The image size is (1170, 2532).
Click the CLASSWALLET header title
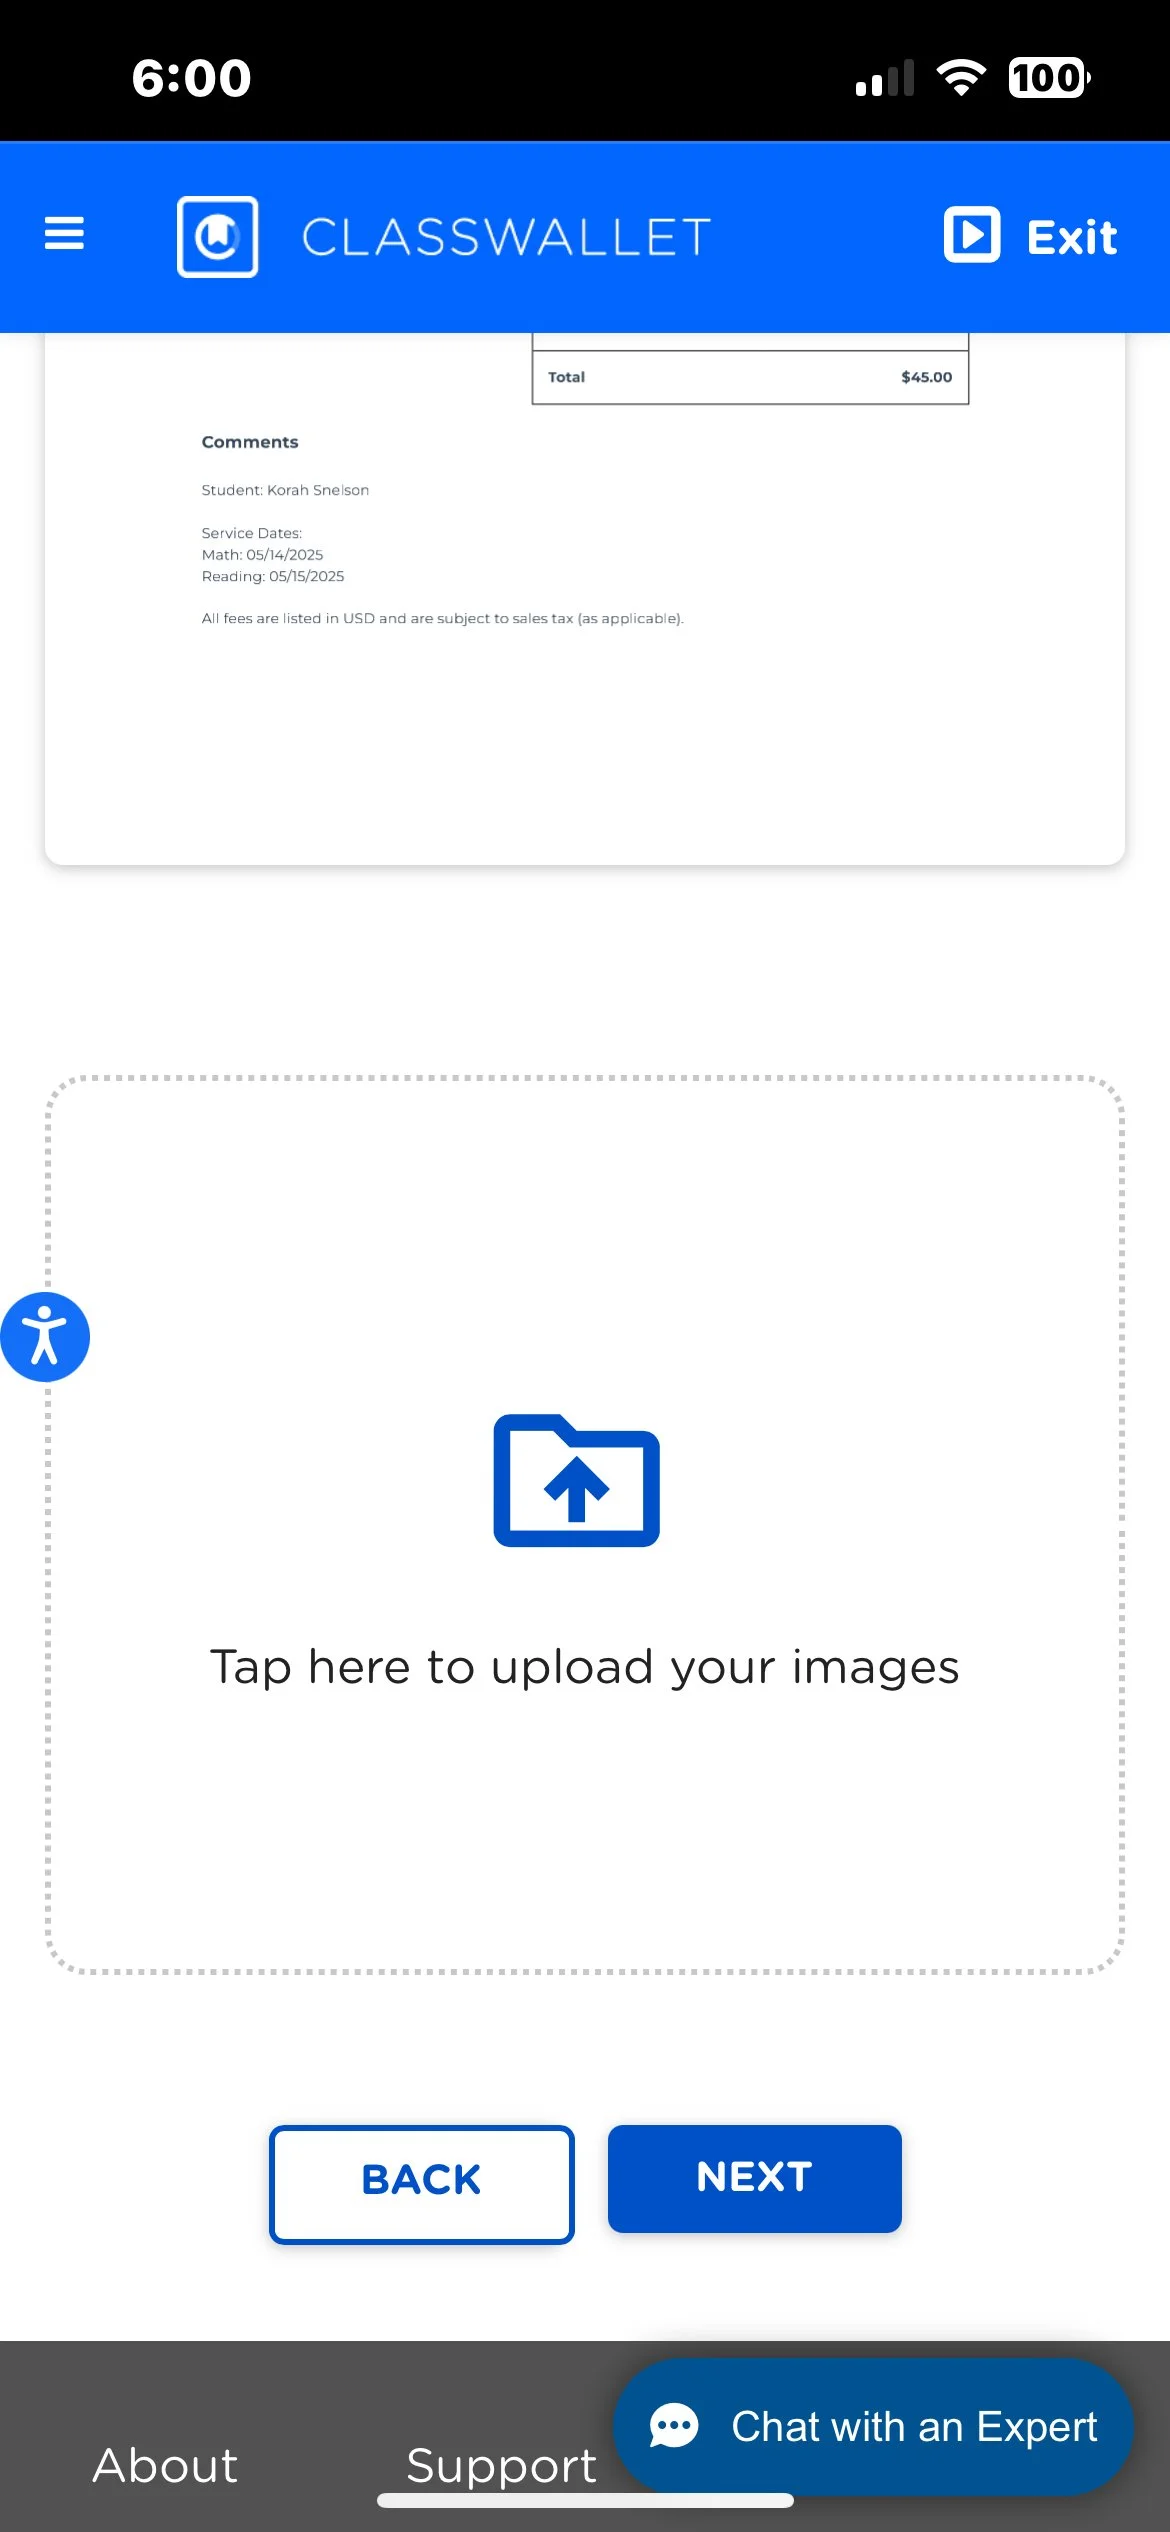coord(506,237)
